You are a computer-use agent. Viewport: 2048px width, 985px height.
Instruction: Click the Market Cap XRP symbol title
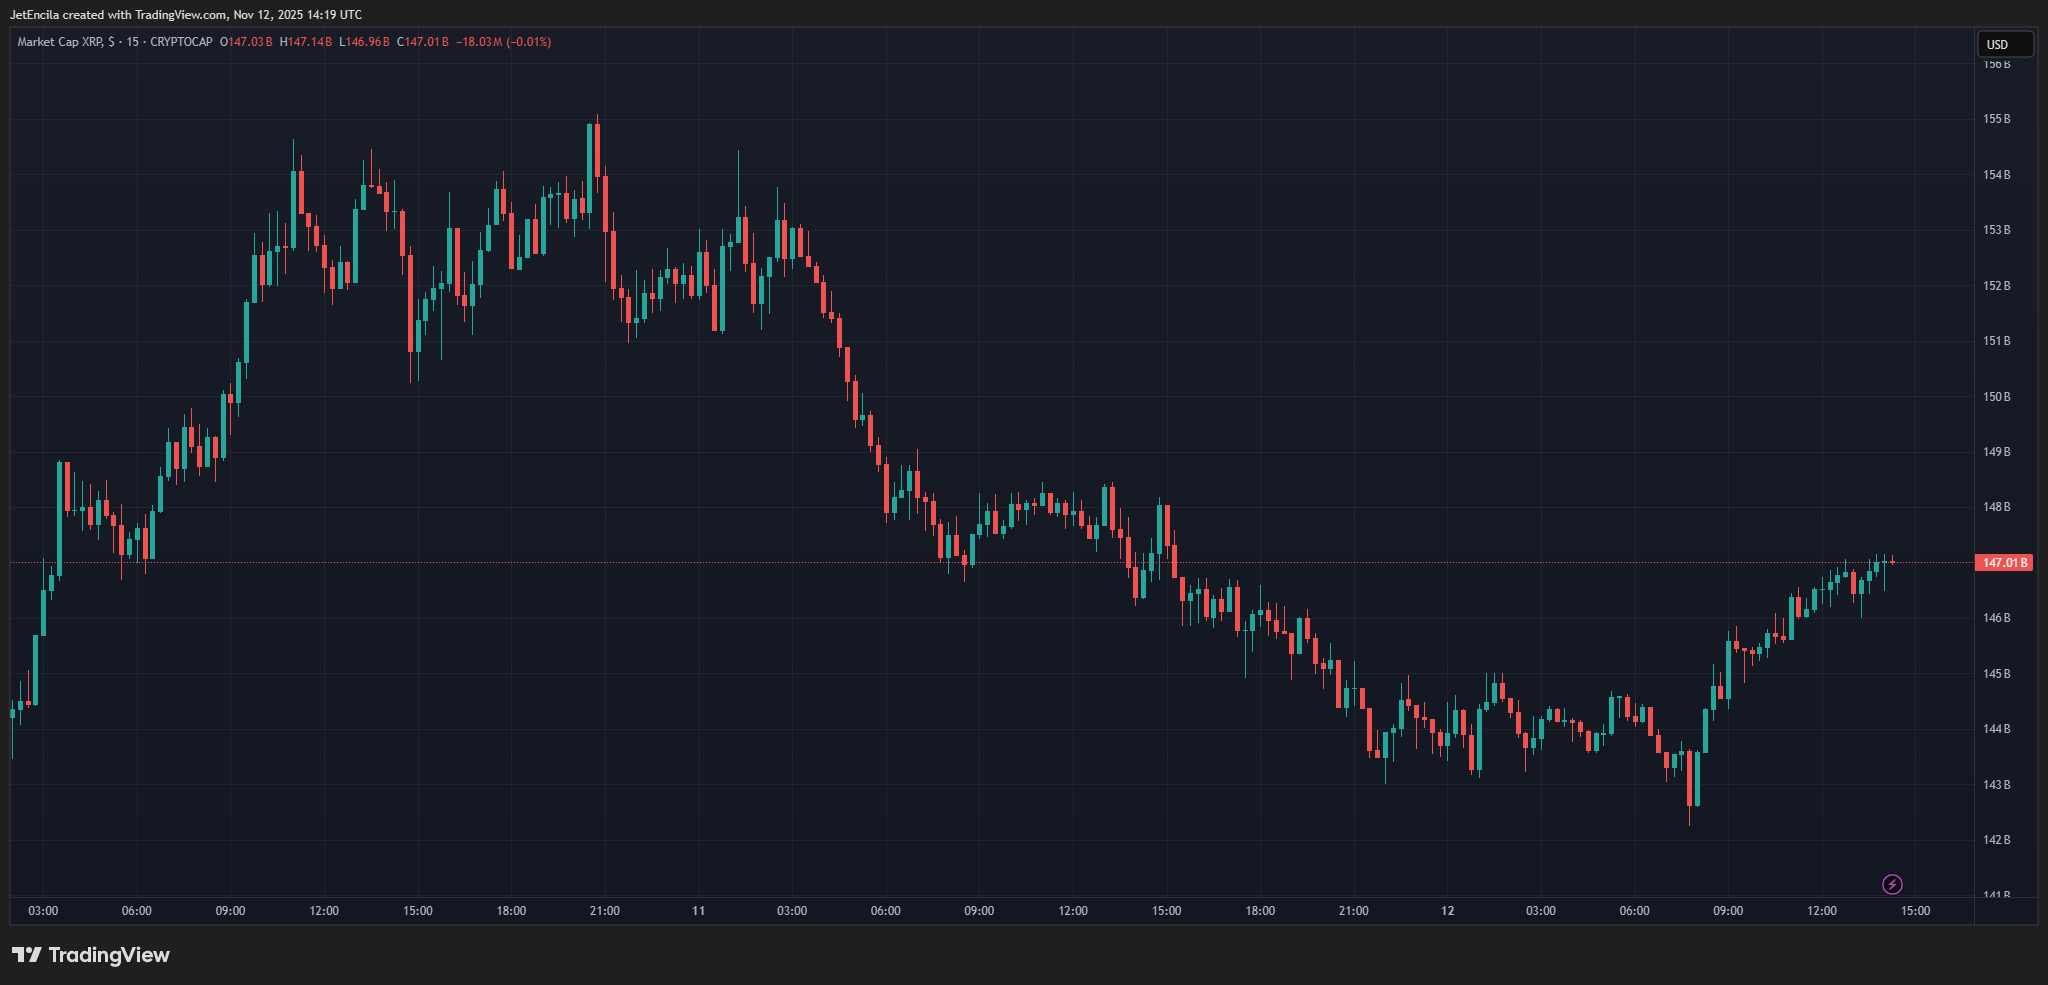(x=60, y=42)
